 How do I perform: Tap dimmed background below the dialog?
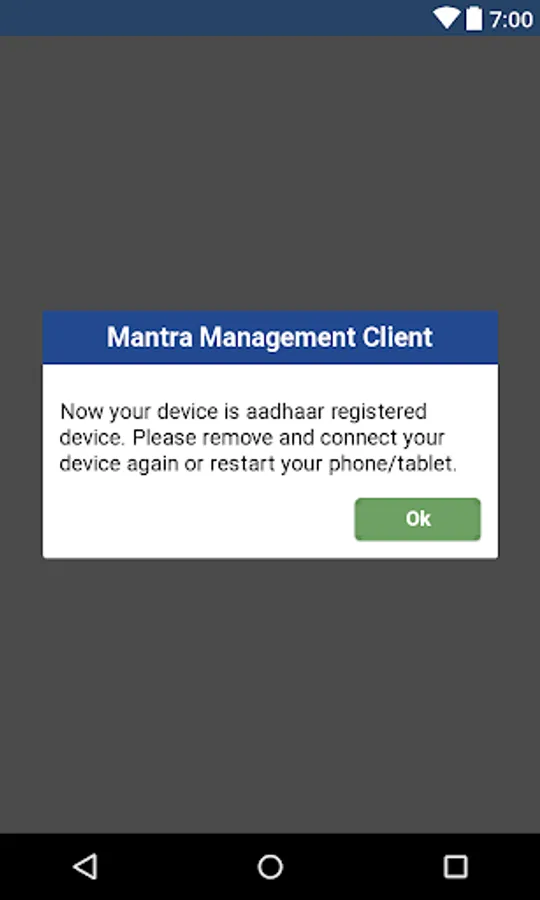point(270,695)
